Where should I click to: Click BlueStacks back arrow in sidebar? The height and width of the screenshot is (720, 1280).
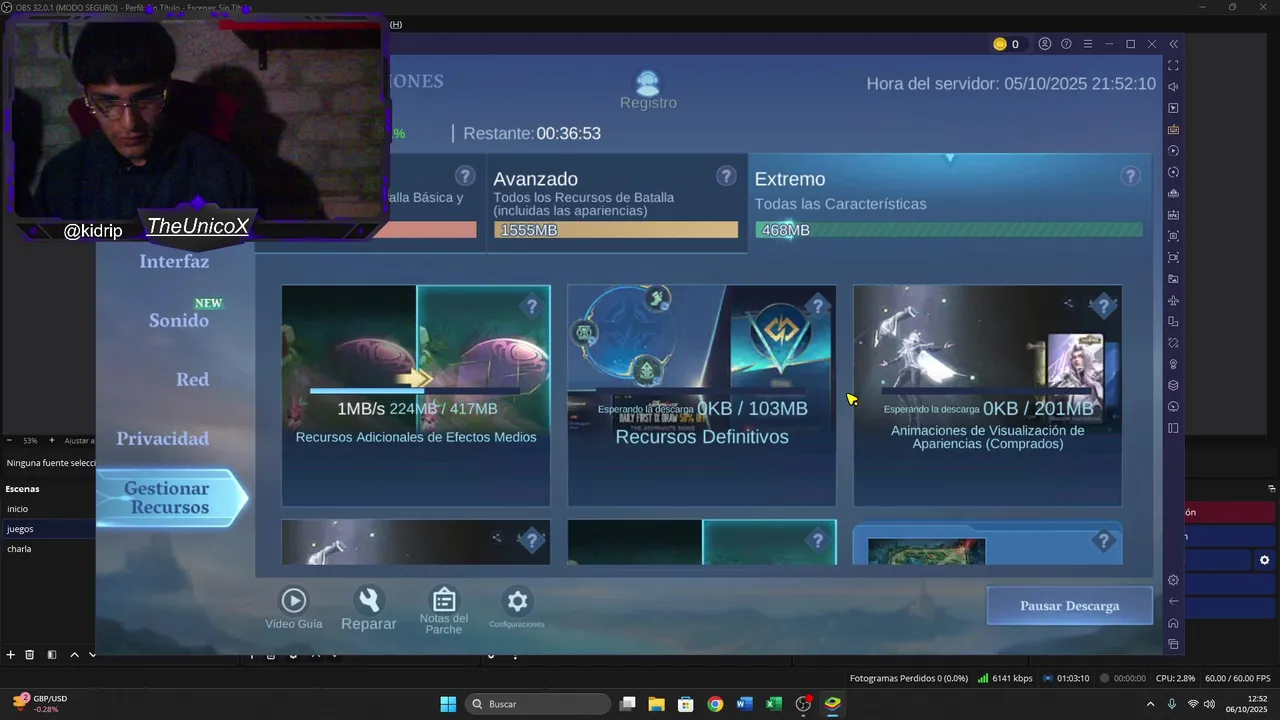point(1173,601)
